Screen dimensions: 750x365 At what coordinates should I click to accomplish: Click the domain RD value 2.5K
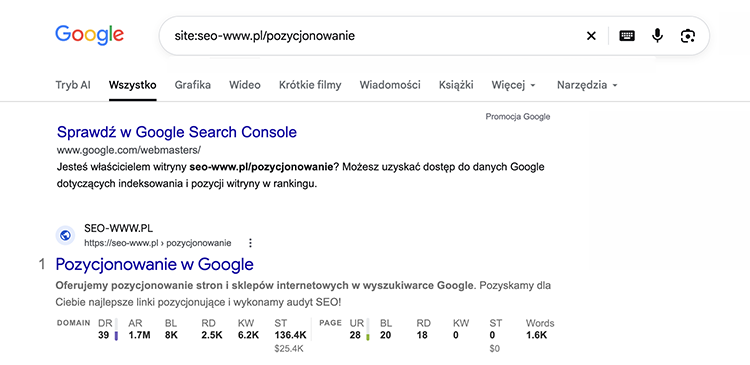pos(211,335)
